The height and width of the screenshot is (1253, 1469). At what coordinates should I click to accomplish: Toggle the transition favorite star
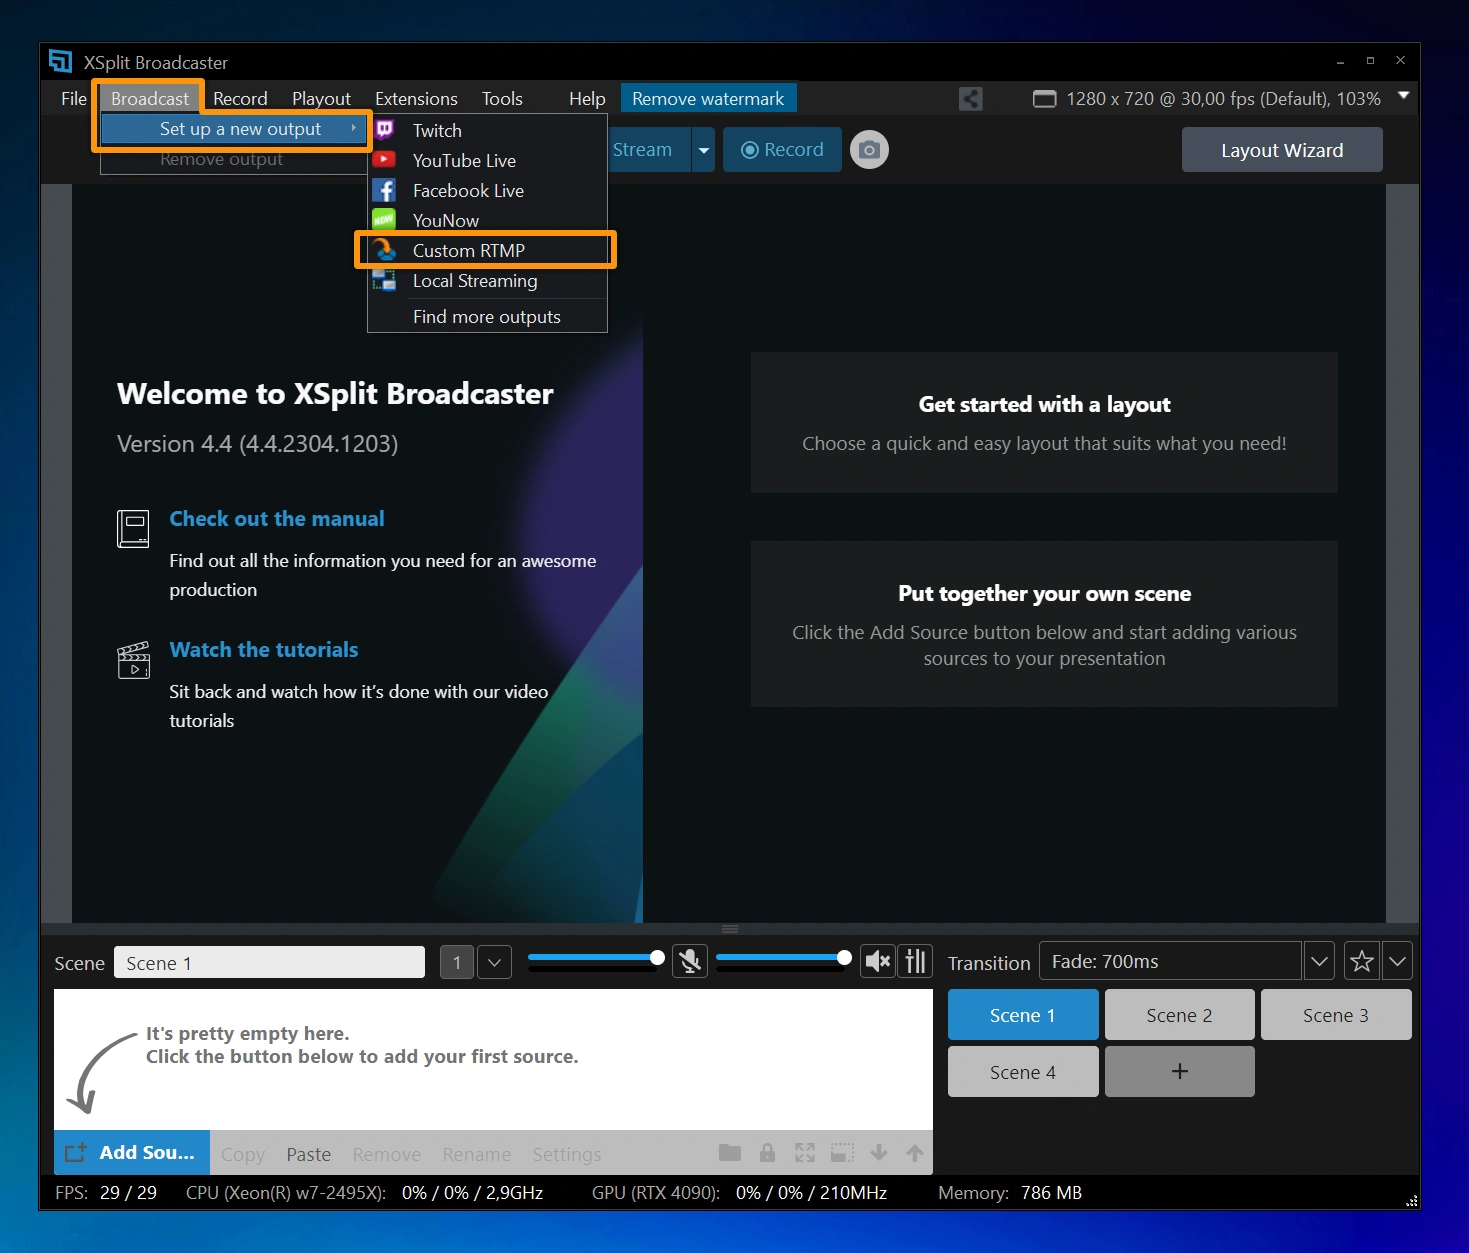click(x=1360, y=961)
